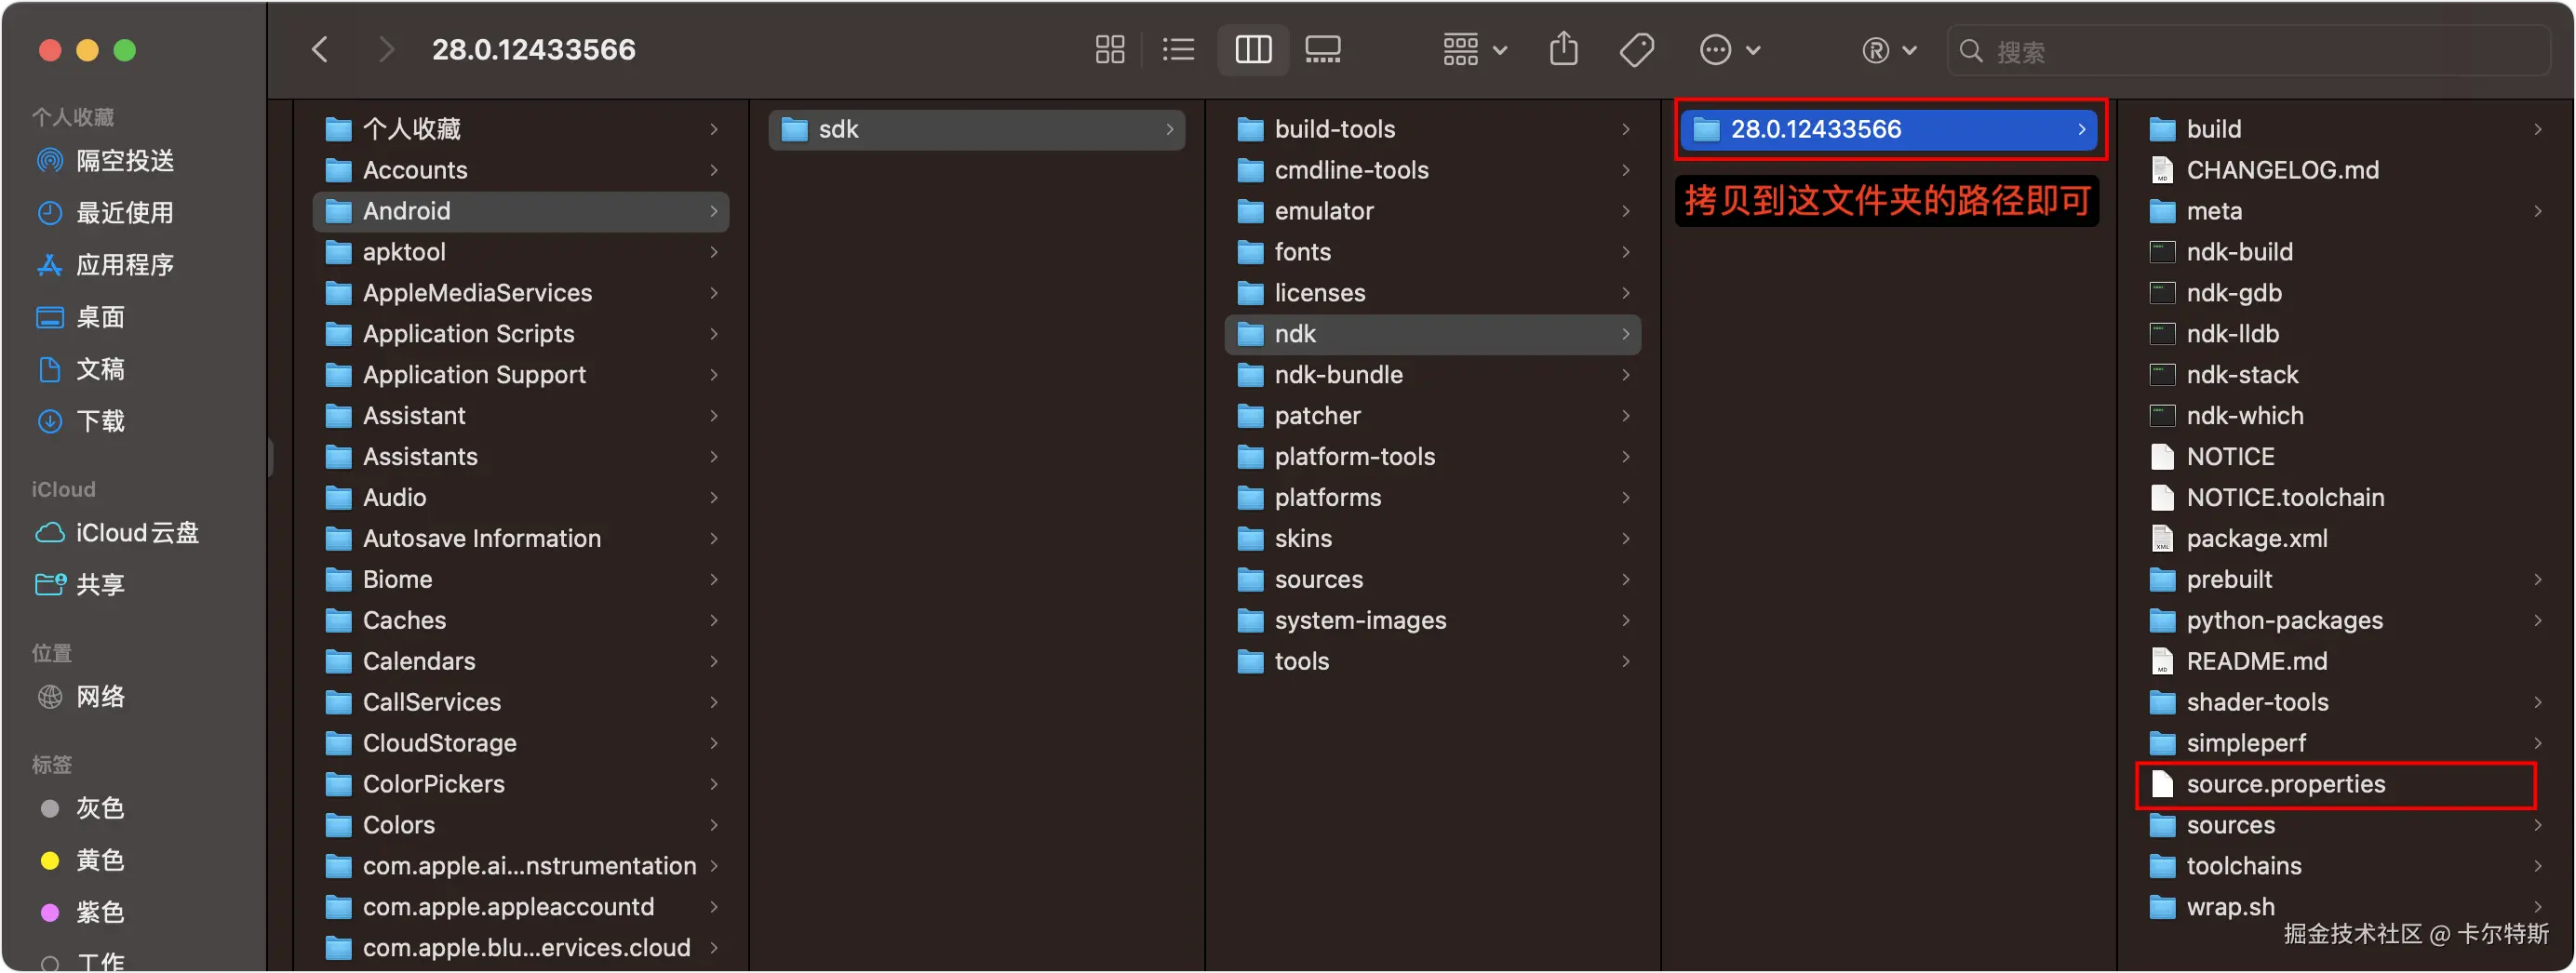Select the platform-tools folder
Screen dimensions: 2576x973
(x=1433, y=457)
